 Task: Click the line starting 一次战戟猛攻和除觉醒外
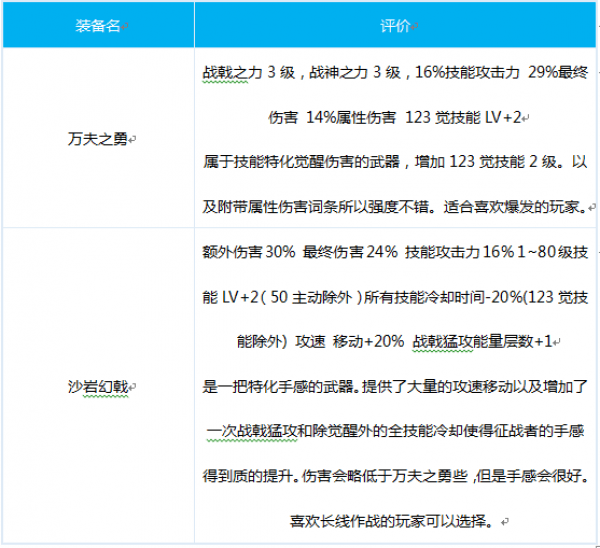pos(395,431)
